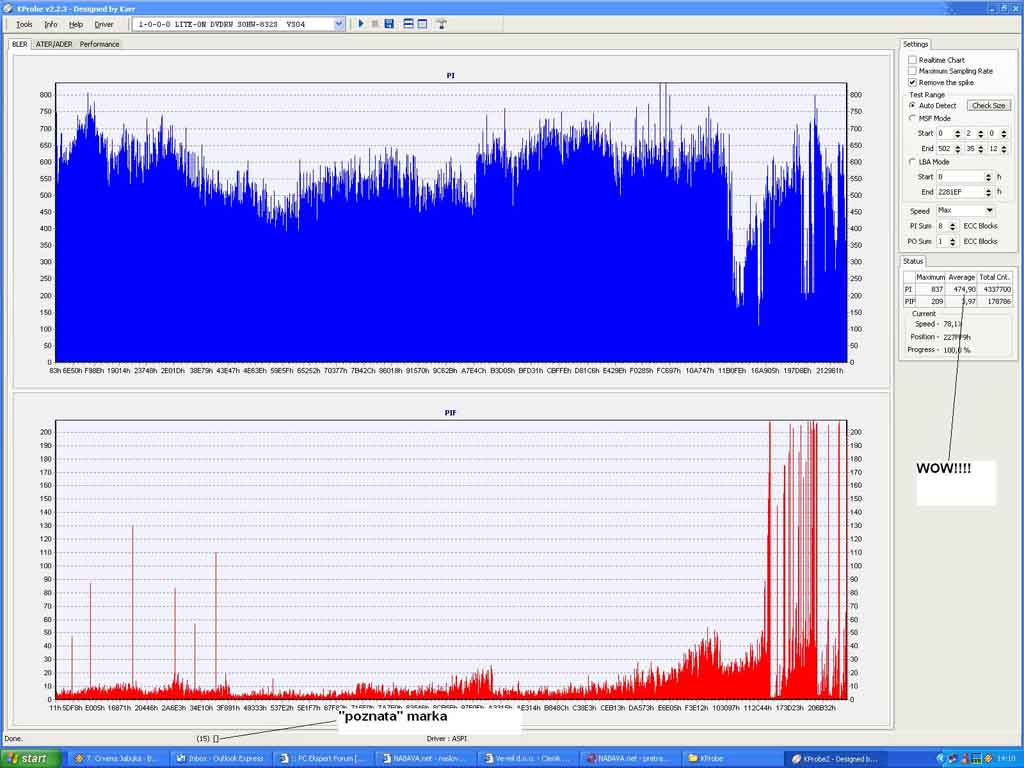Save results with the floppy disk icon
This screenshot has height=768, width=1024.
click(389, 24)
